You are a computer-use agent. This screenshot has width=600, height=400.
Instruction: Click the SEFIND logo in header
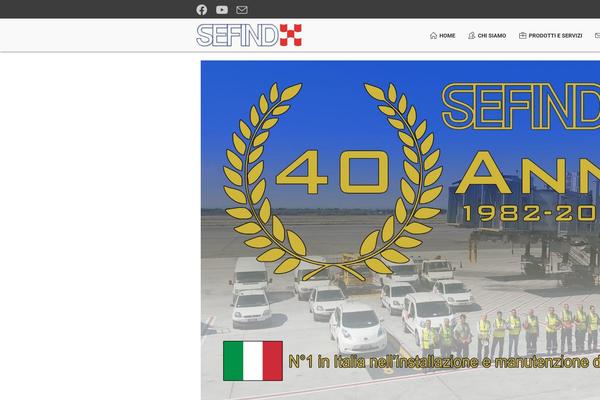249,35
